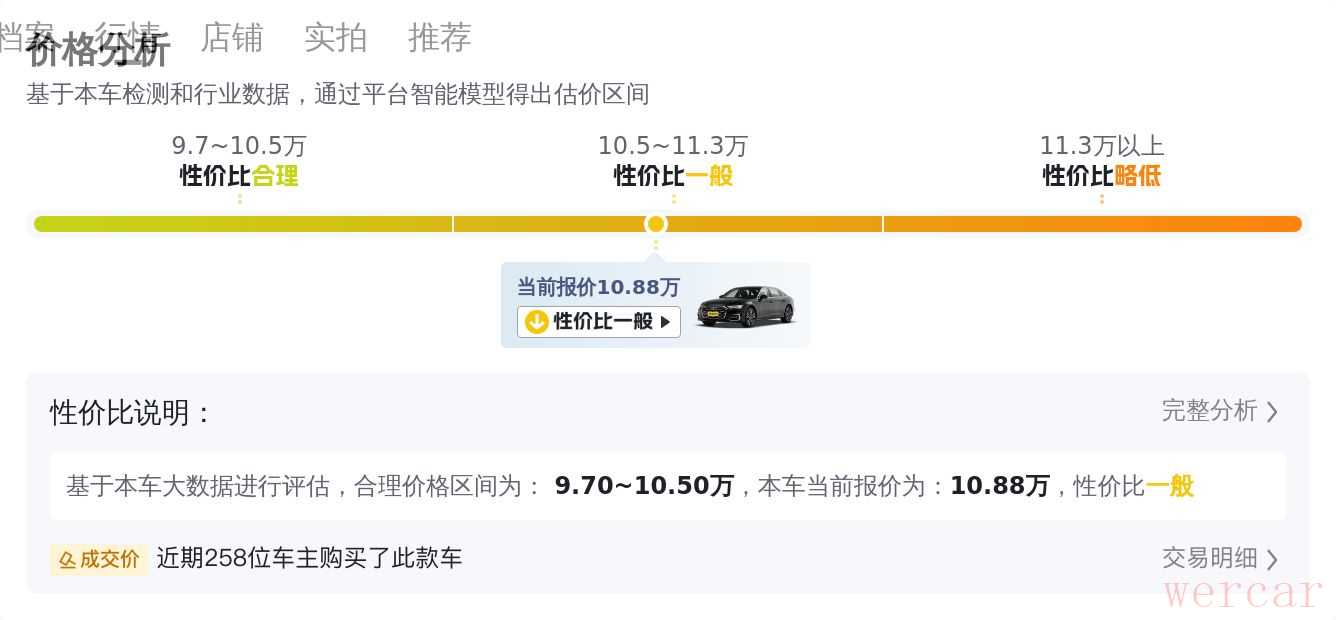Viewport: 1336px width, 620px height.
Task: Click the play triangle in 性价比一般 button
Action: click(x=665, y=321)
